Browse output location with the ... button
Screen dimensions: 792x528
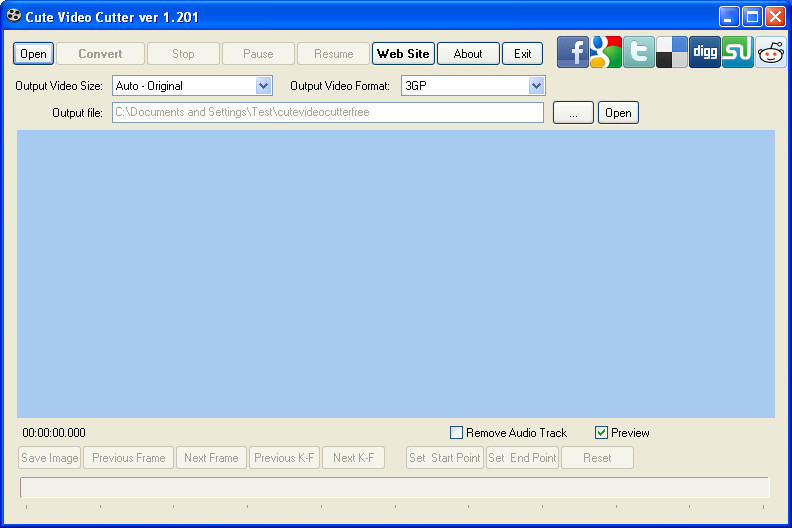click(573, 113)
